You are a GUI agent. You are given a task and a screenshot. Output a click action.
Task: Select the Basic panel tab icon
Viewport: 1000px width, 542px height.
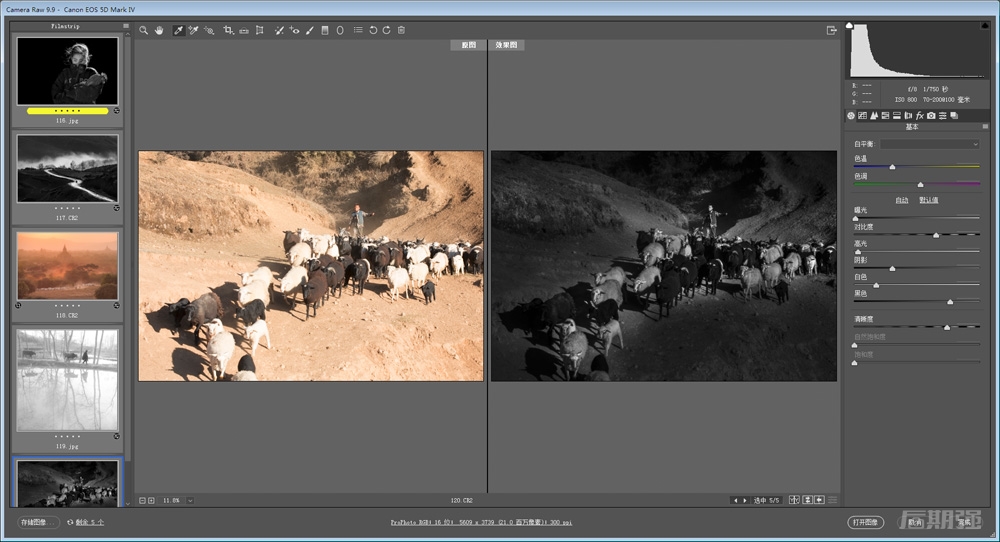coord(851,115)
